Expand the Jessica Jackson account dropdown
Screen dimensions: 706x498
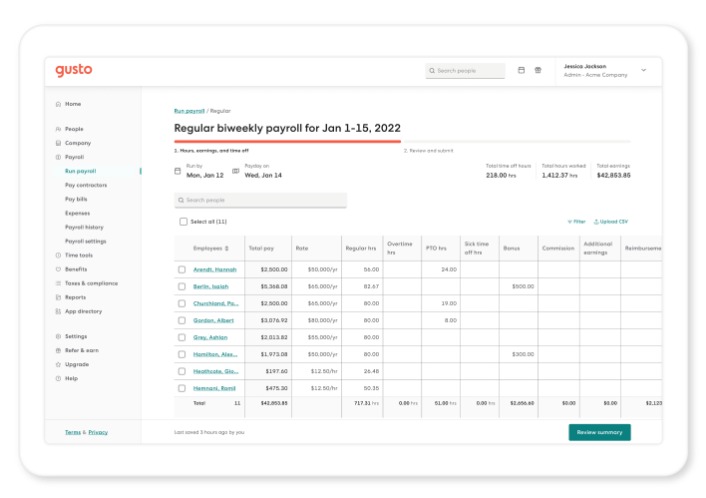click(644, 70)
